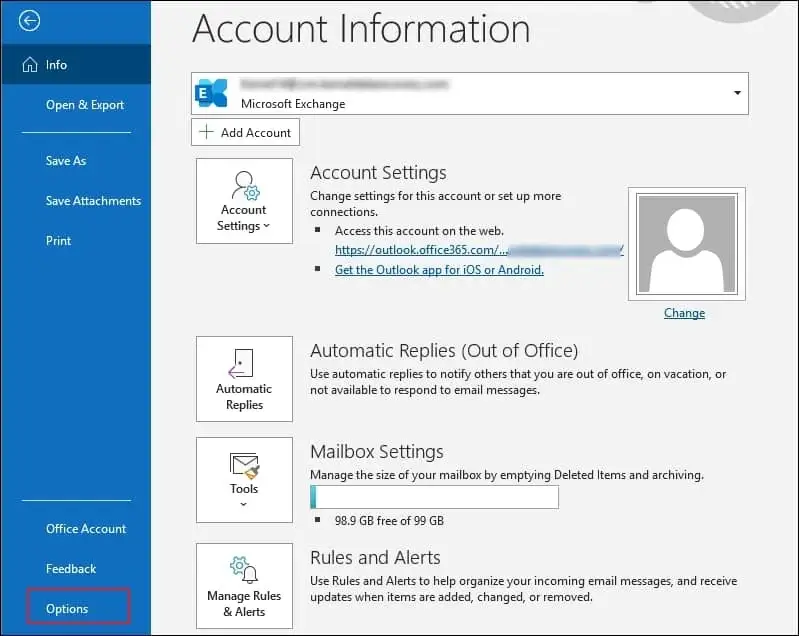The width and height of the screenshot is (799, 636).
Task: Open the account selector dropdown arrow
Action: [737, 93]
